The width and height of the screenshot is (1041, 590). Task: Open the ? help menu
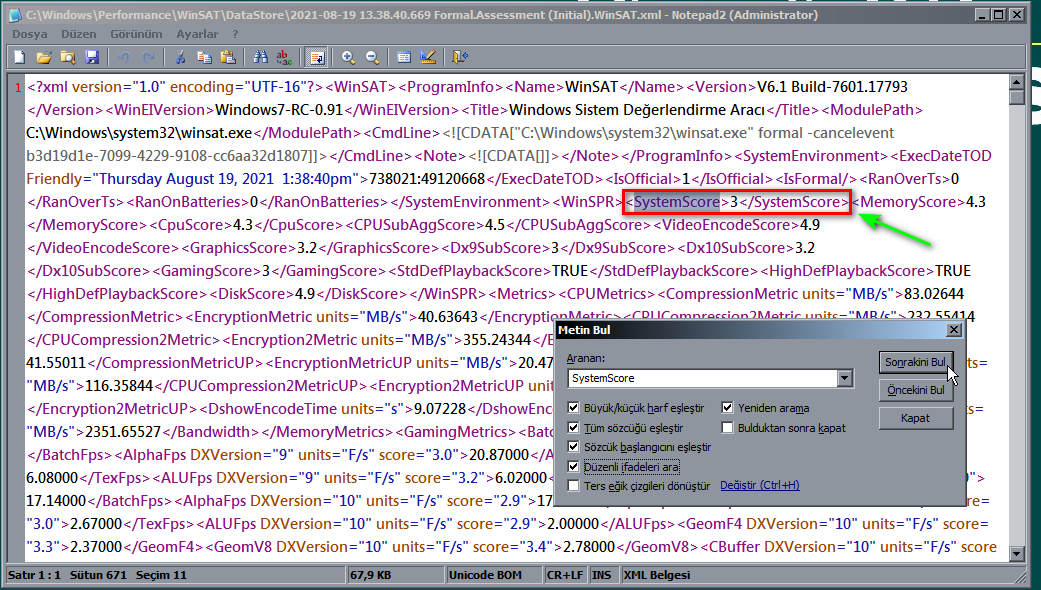[235, 34]
